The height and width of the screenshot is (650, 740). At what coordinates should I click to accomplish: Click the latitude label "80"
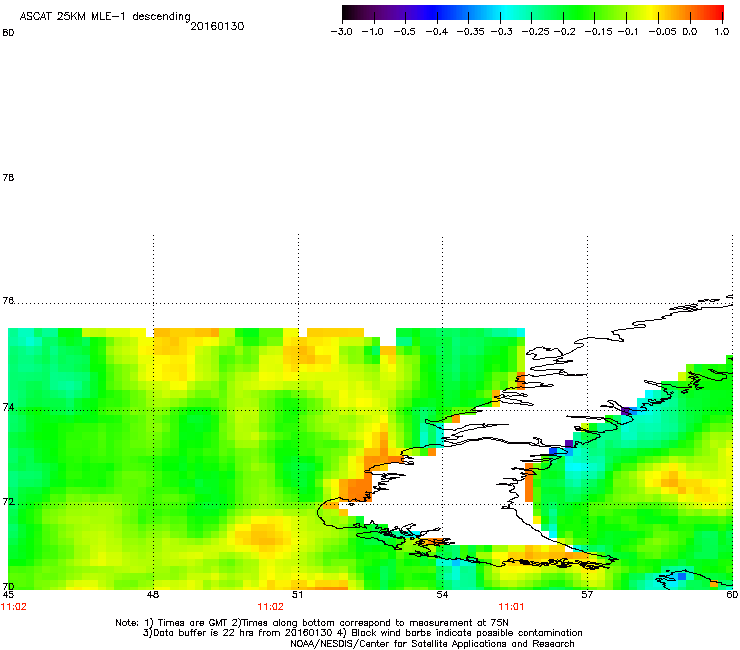8,33
